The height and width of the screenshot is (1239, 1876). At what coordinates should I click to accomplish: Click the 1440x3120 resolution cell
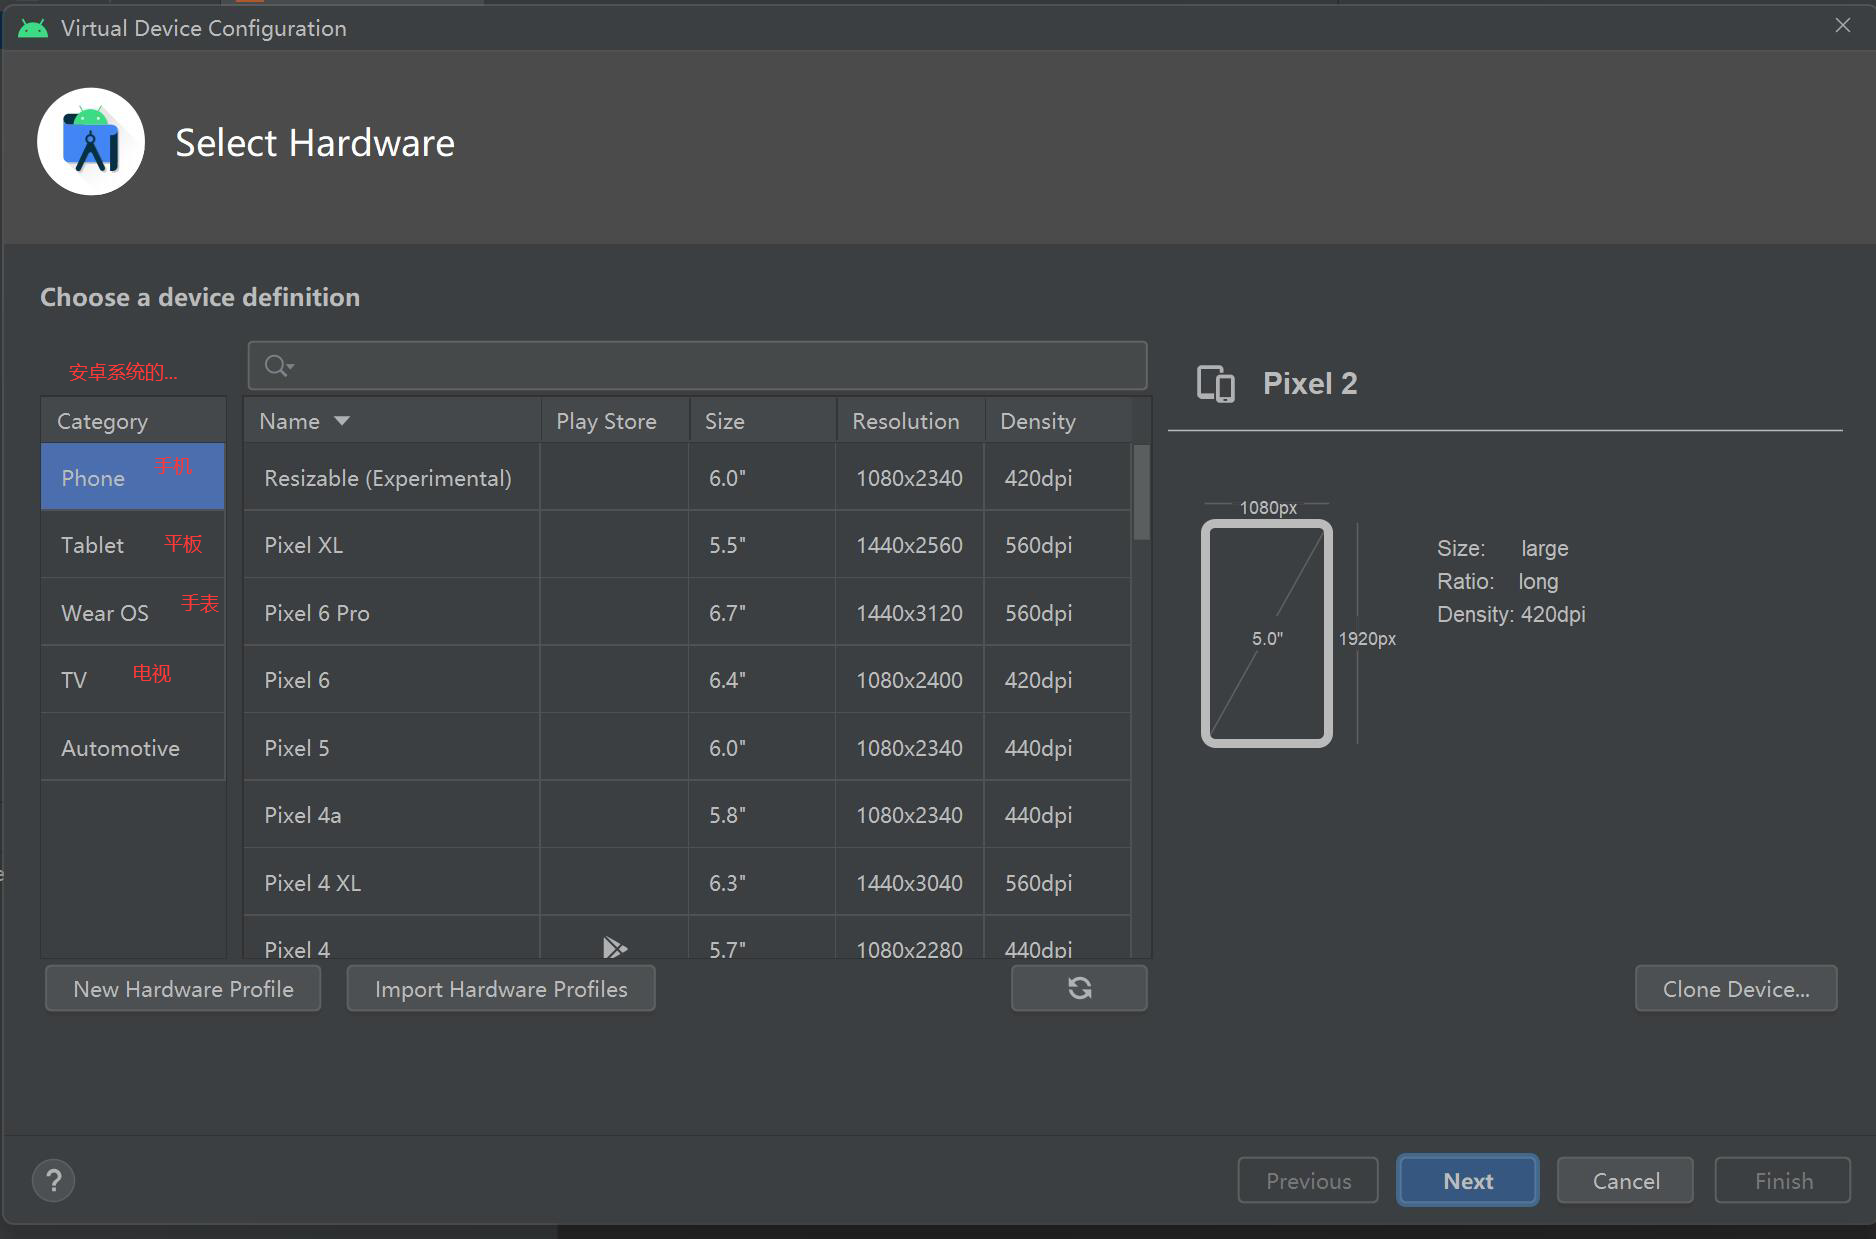coord(909,613)
